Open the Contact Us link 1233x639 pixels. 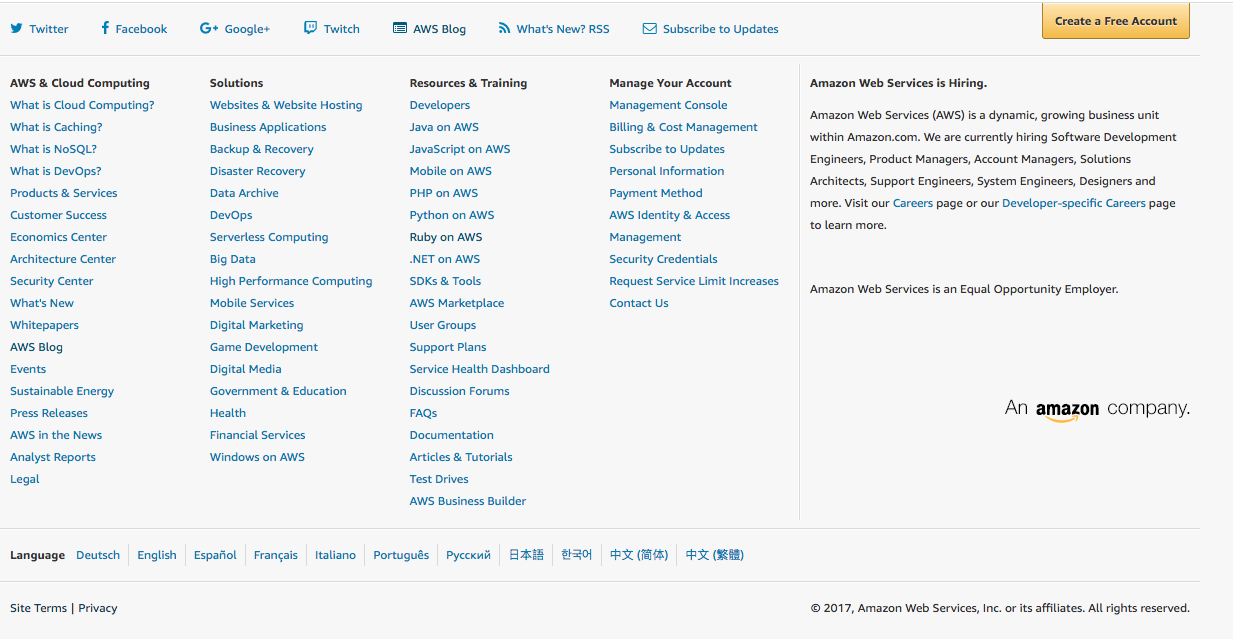point(639,303)
